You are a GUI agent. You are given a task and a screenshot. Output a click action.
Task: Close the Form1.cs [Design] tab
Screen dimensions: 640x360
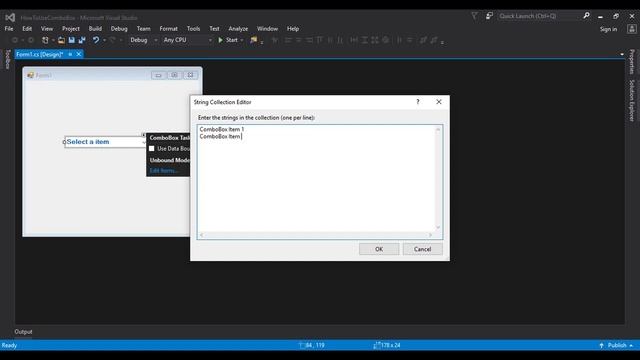(79, 54)
